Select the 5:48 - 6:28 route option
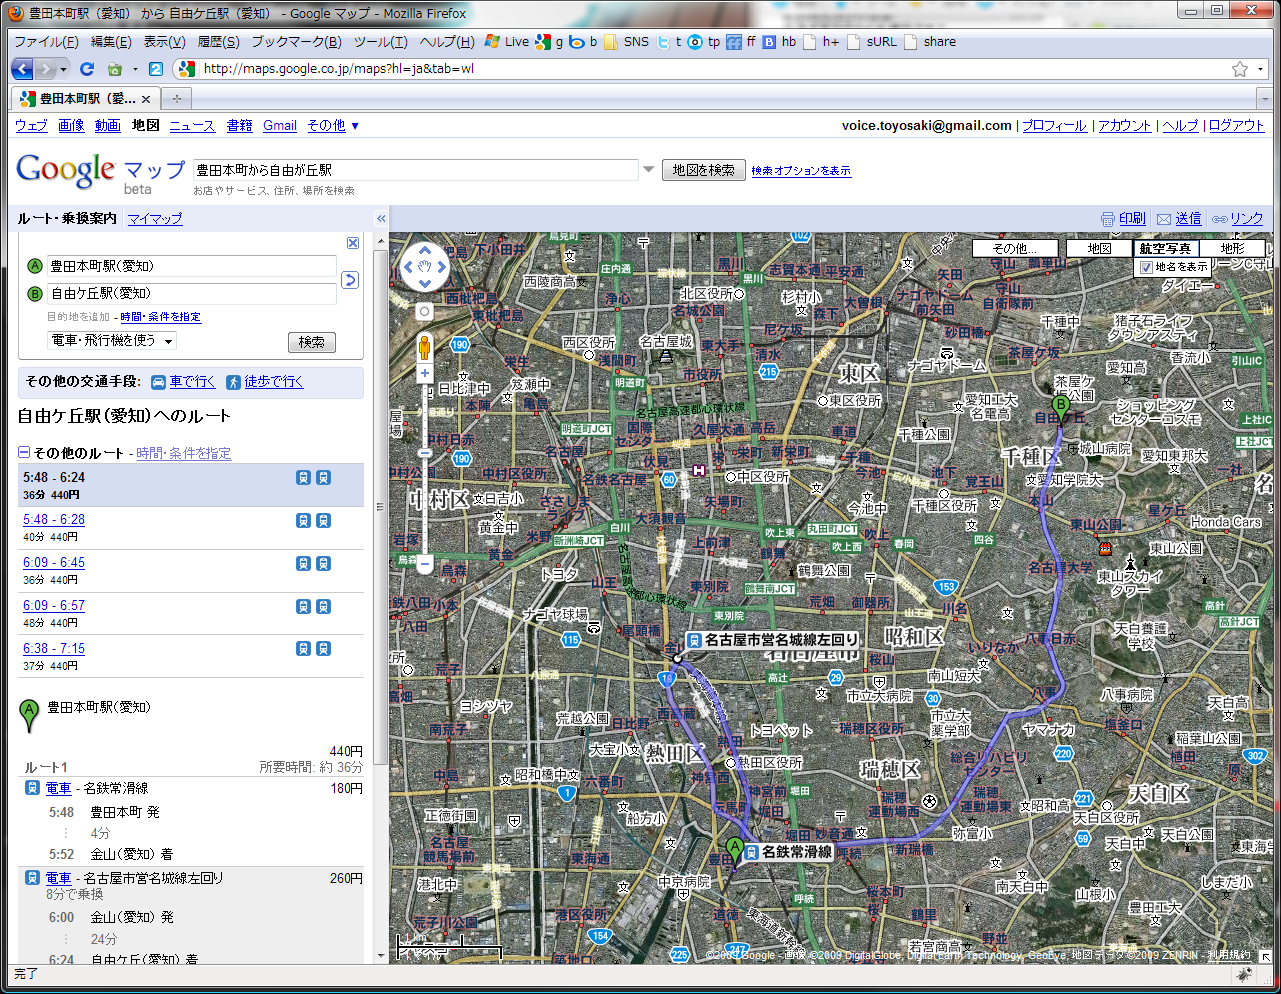Screen dimensions: 1281x994 point(54,520)
